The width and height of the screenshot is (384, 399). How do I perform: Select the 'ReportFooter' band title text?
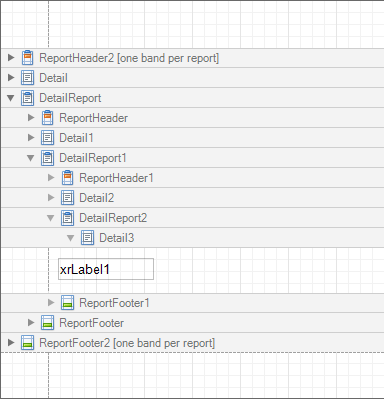click(x=91, y=323)
